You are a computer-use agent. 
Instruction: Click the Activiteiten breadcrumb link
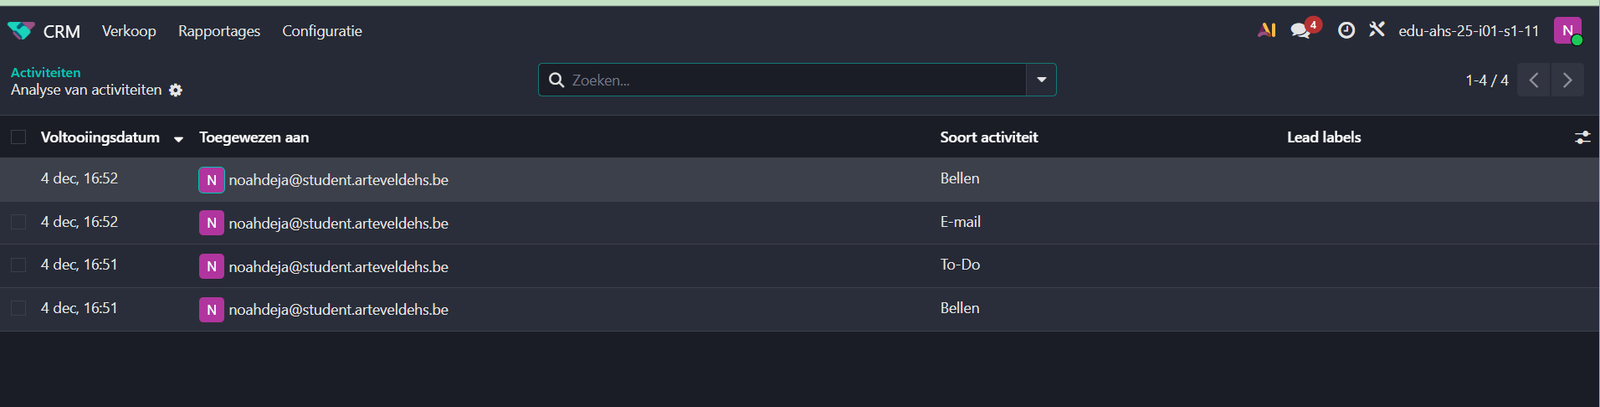pos(46,72)
